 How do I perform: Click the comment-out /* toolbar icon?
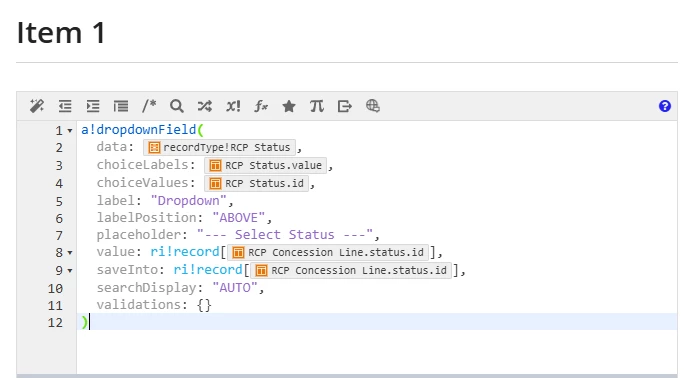coord(149,106)
